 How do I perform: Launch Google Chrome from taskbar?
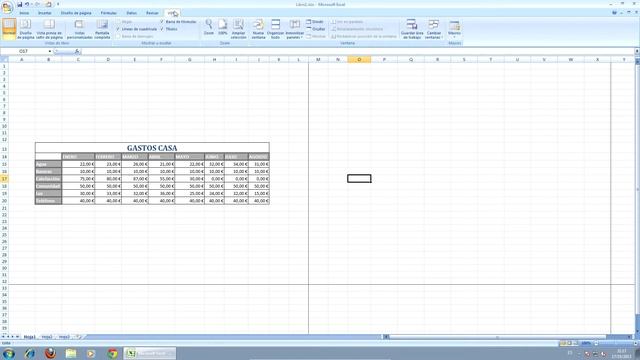[113, 353]
